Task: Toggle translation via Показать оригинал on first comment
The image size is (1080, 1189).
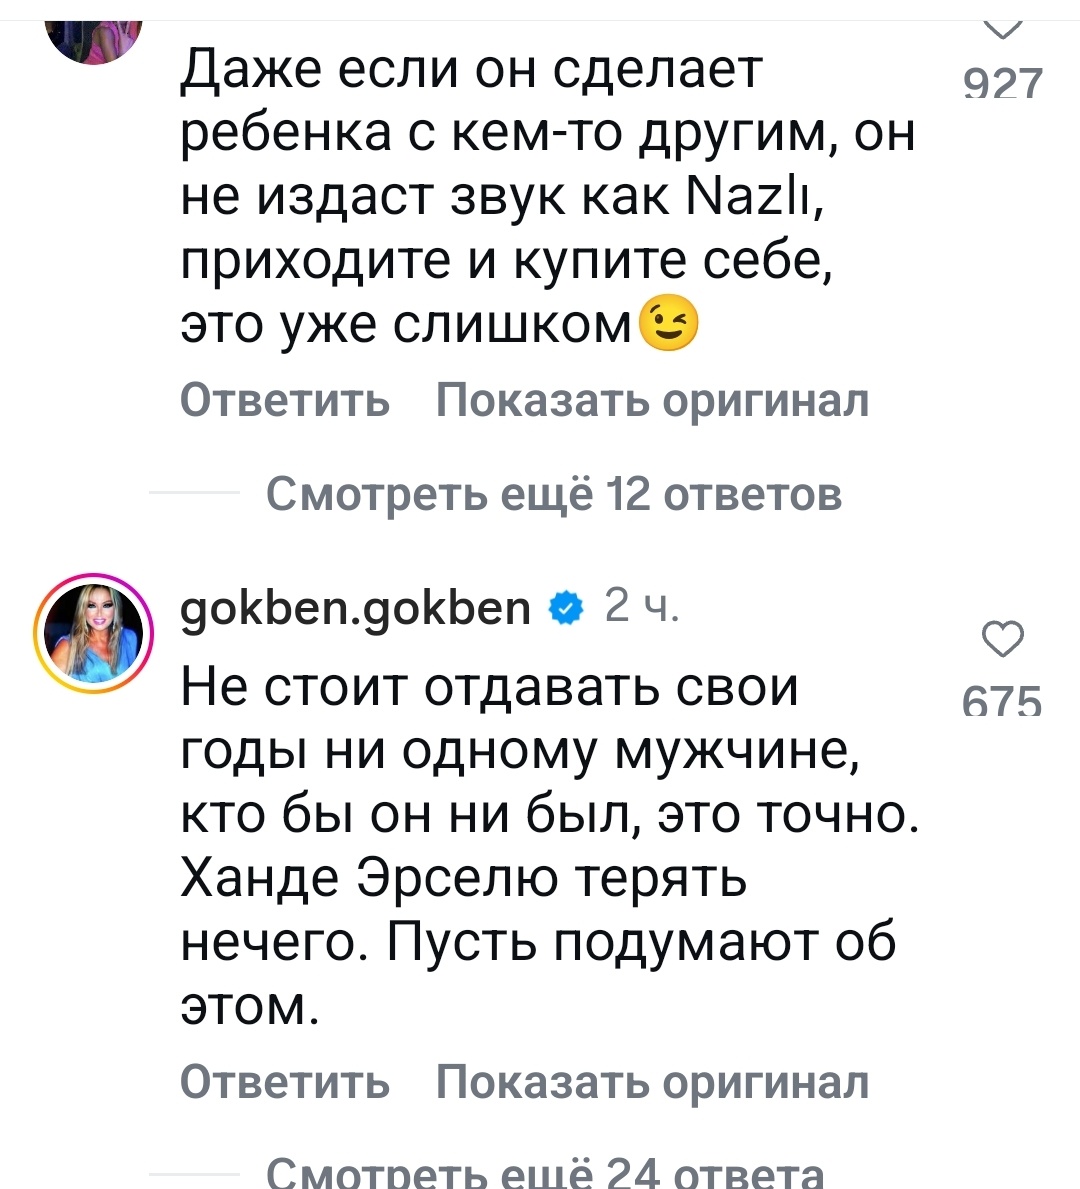Action: point(648,401)
